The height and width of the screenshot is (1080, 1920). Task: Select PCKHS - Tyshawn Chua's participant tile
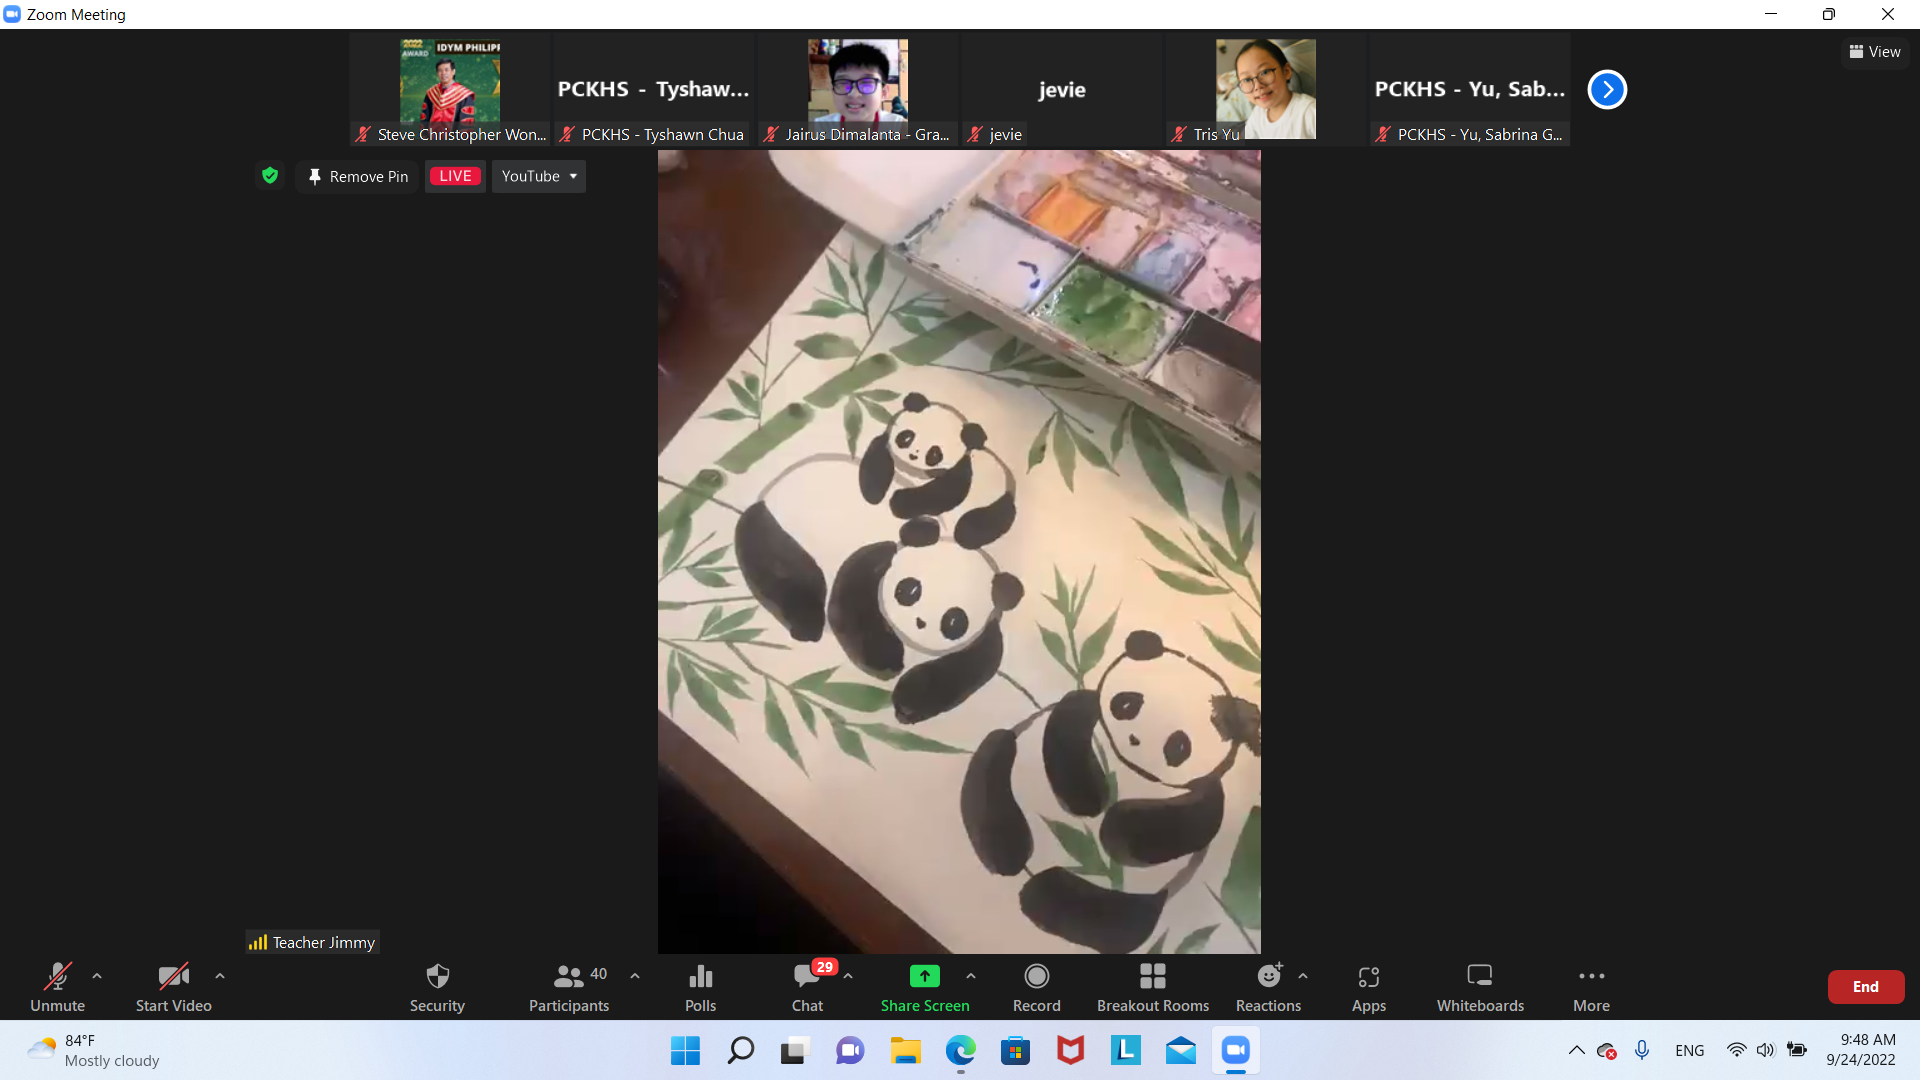point(654,89)
